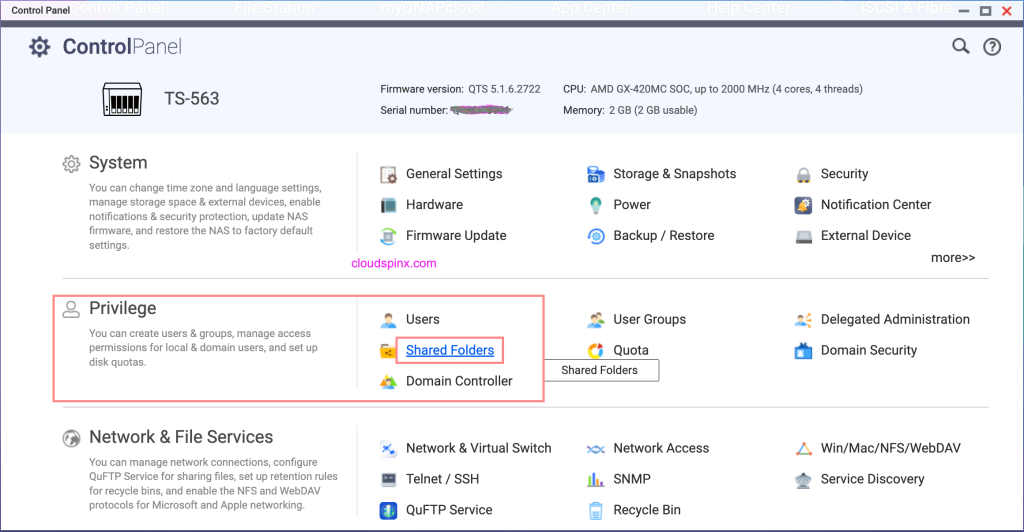Click the Power lightbulb icon
This screenshot has height=532, width=1024.
[x=596, y=205]
